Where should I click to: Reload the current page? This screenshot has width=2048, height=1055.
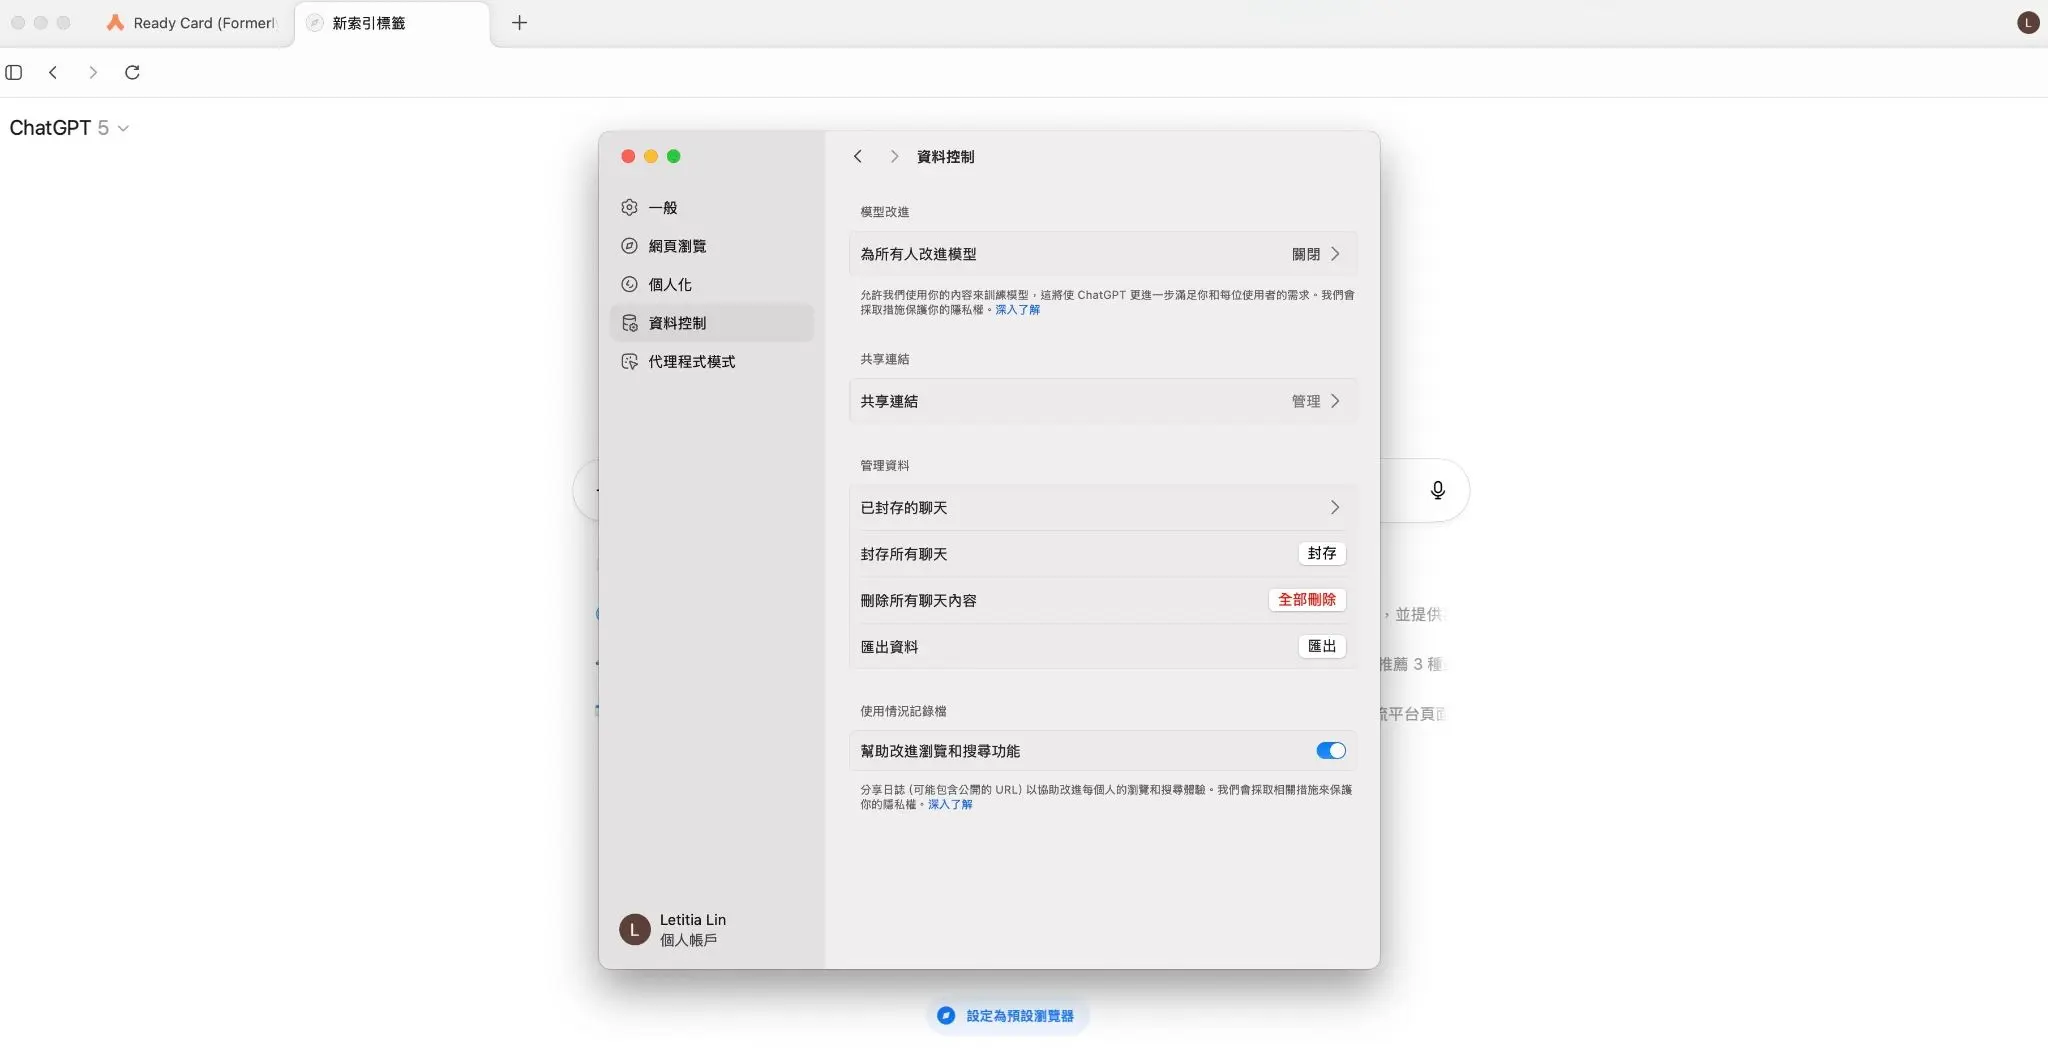tap(132, 72)
